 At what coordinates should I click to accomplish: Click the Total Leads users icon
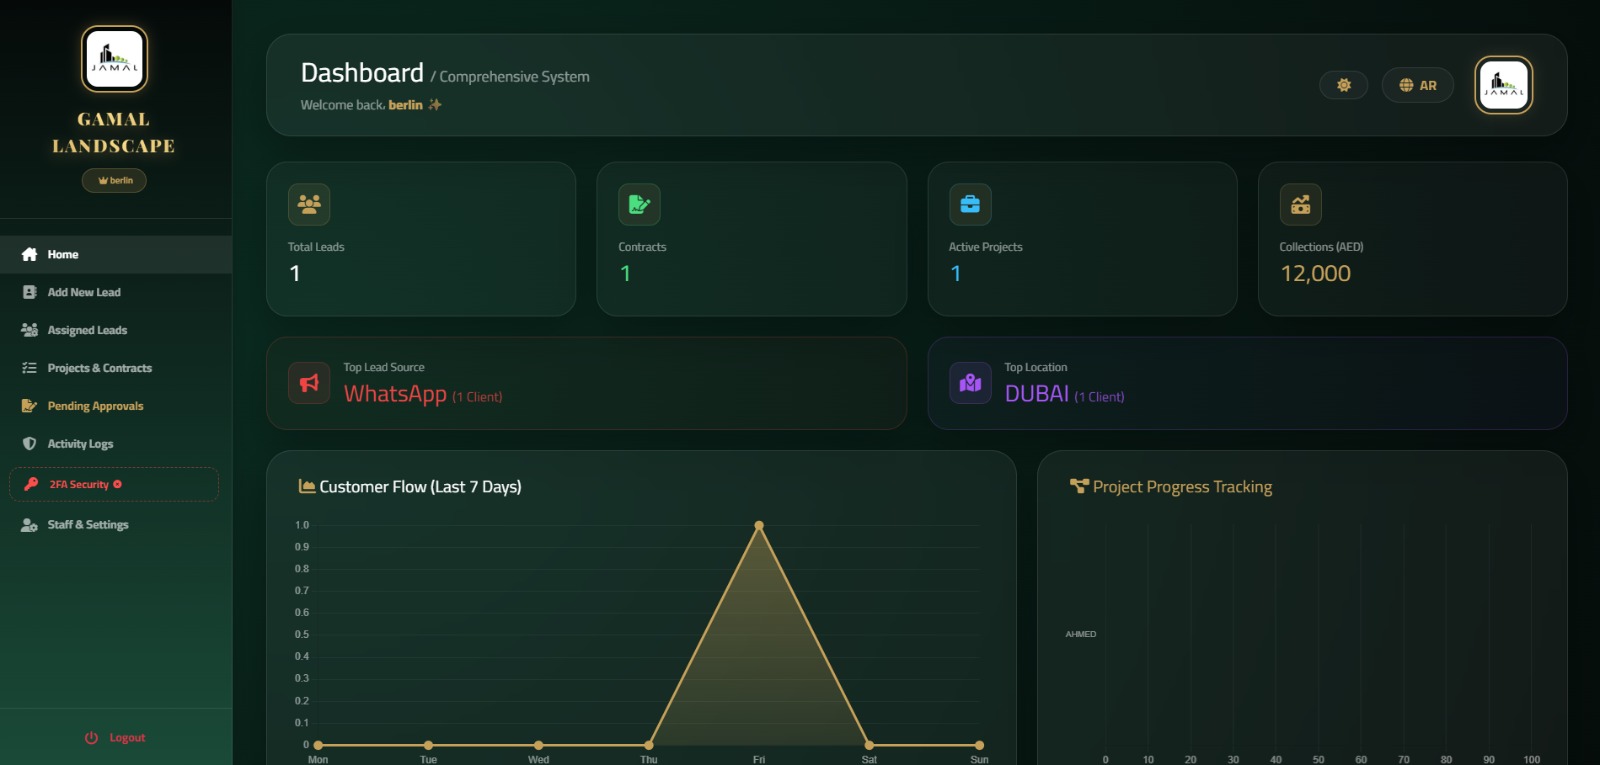(x=309, y=204)
